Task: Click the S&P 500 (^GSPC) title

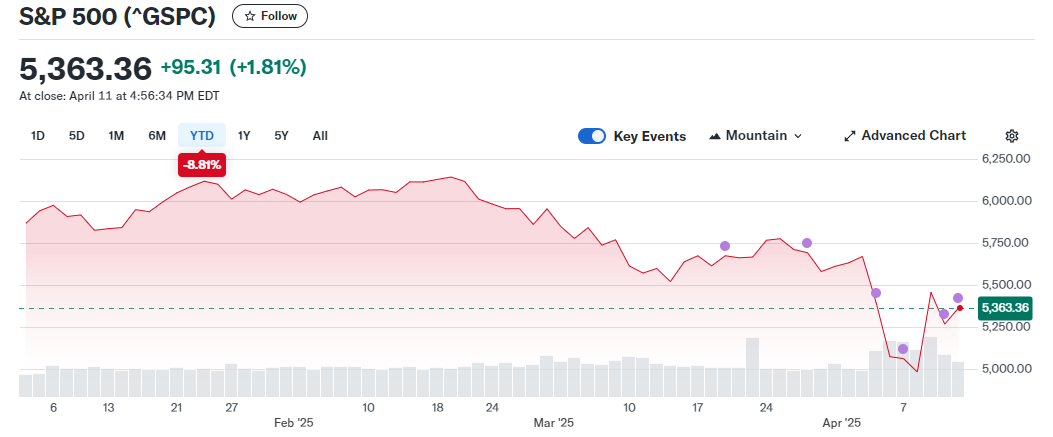Action: pos(118,17)
